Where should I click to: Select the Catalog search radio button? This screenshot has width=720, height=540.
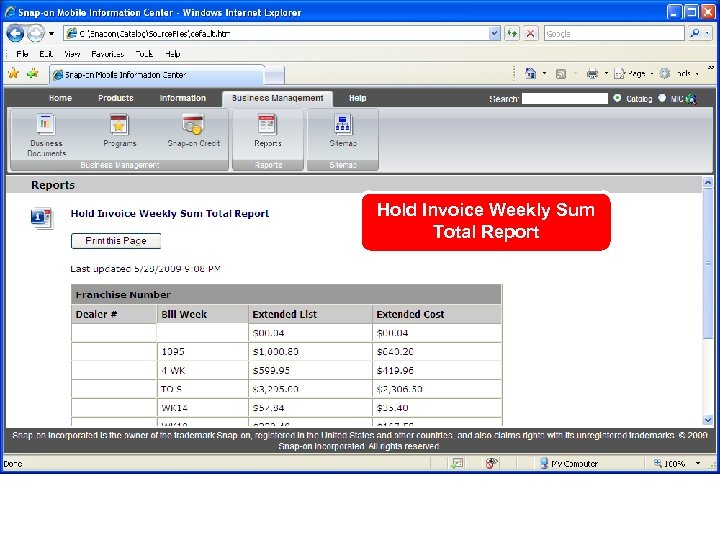[x=617, y=98]
